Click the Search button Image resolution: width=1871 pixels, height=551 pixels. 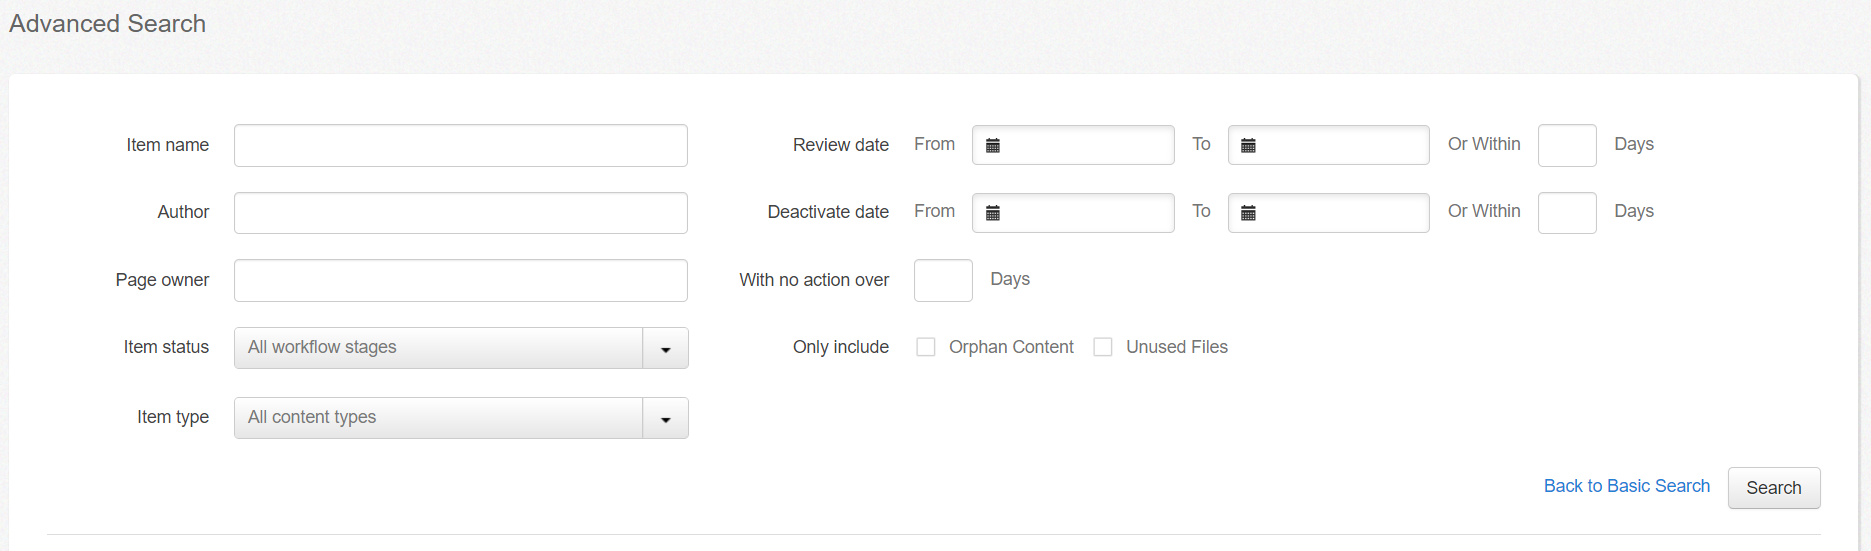(1774, 488)
